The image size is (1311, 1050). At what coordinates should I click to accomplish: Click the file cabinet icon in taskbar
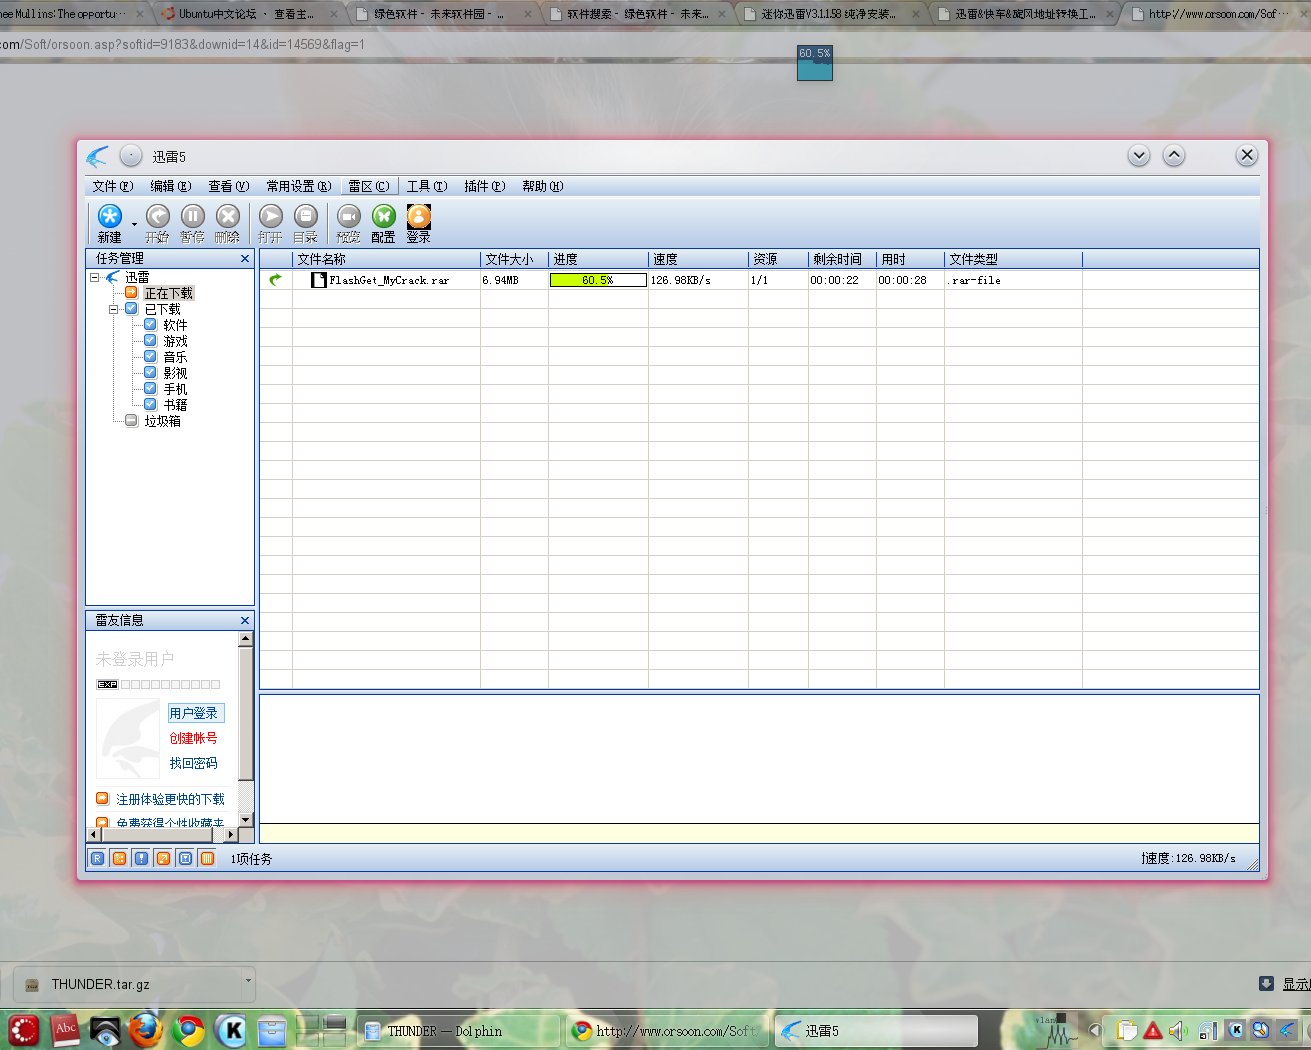[x=272, y=1030]
